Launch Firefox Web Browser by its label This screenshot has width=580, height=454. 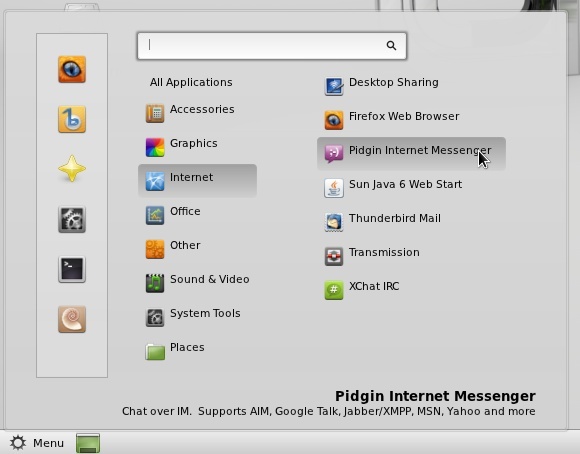[404, 116]
